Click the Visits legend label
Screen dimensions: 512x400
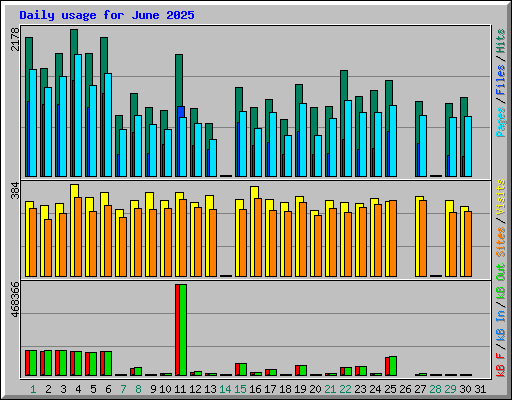click(x=501, y=198)
